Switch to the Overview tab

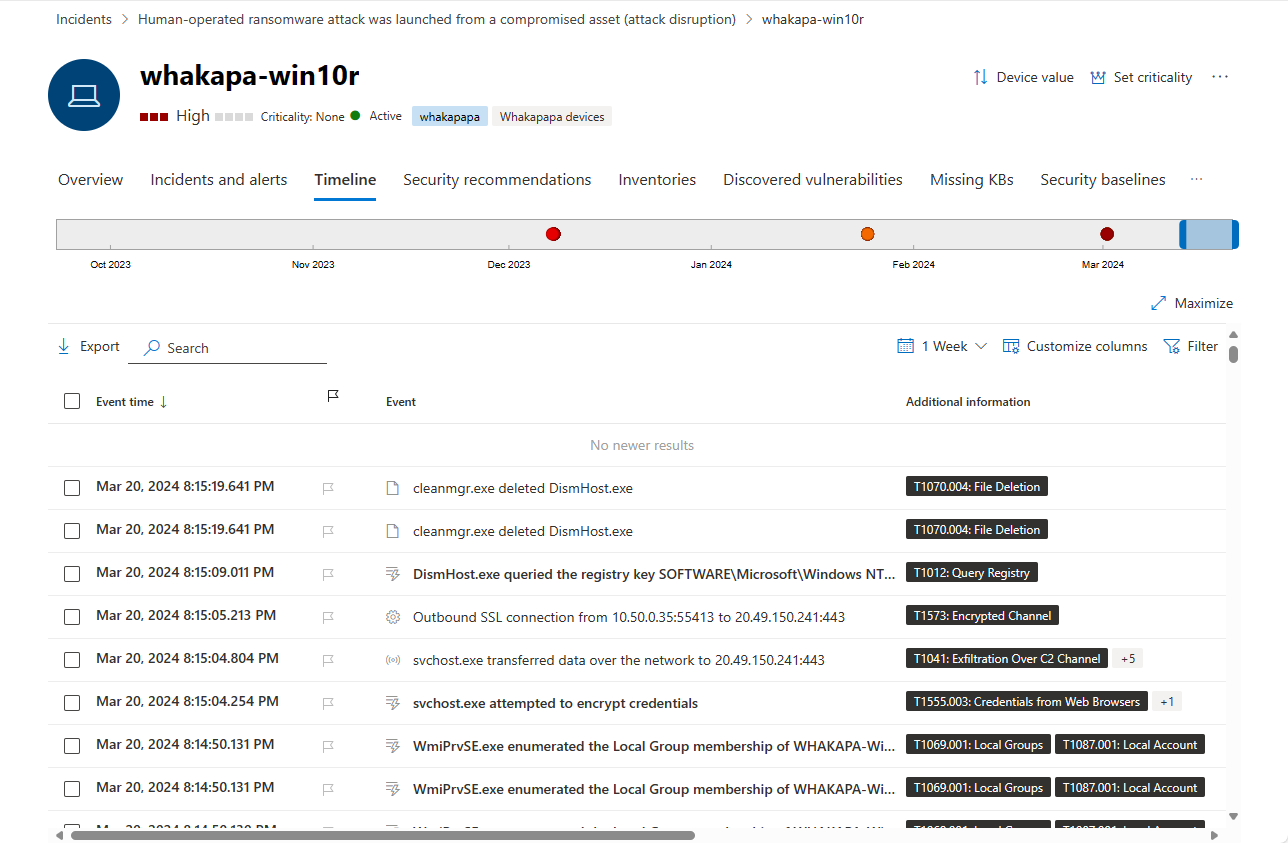pyautogui.click(x=91, y=180)
